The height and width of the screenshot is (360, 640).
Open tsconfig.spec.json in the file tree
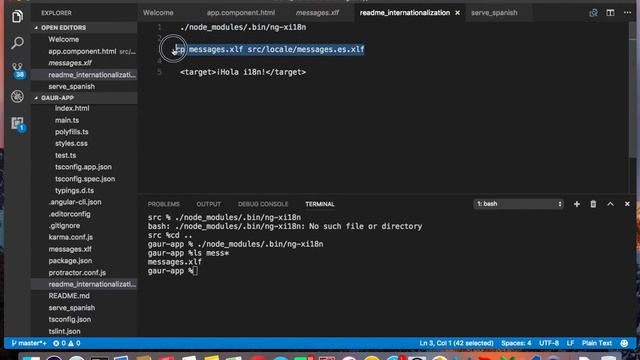84,179
